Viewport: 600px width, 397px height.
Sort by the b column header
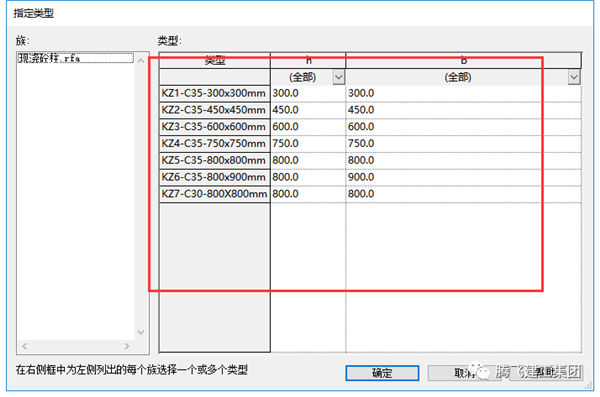click(x=464, y=60)
